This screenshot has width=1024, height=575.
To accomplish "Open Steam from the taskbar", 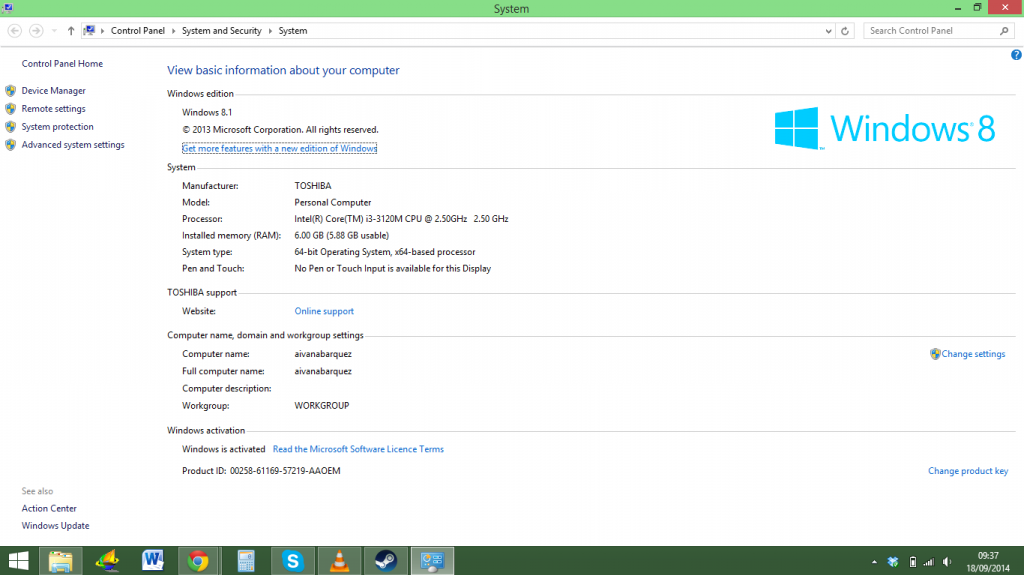I will click(386, 561).
